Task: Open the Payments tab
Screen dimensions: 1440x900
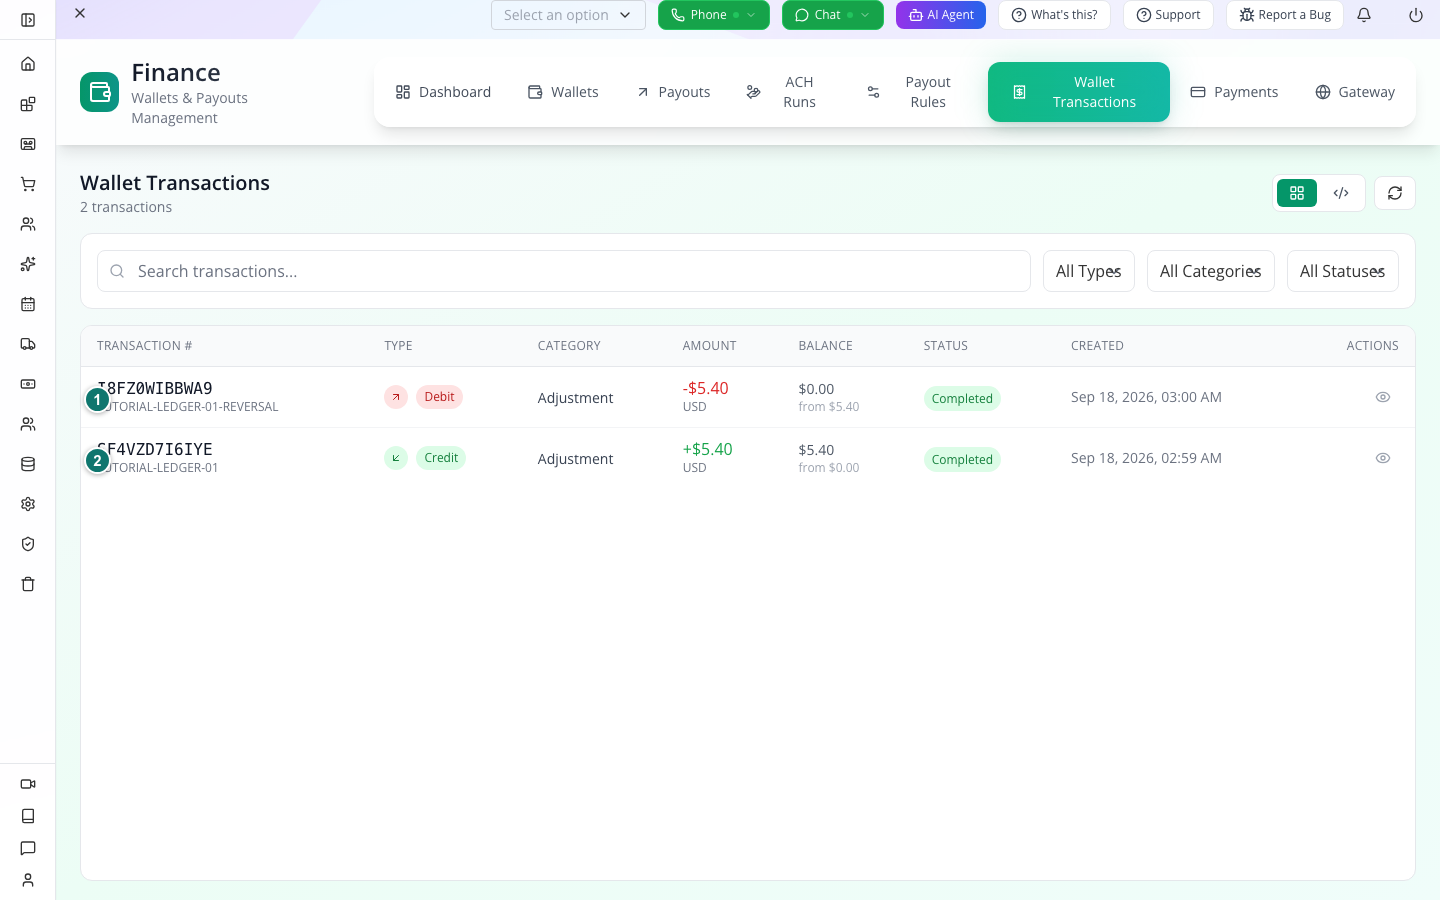Action: [x=1234, y=92]
